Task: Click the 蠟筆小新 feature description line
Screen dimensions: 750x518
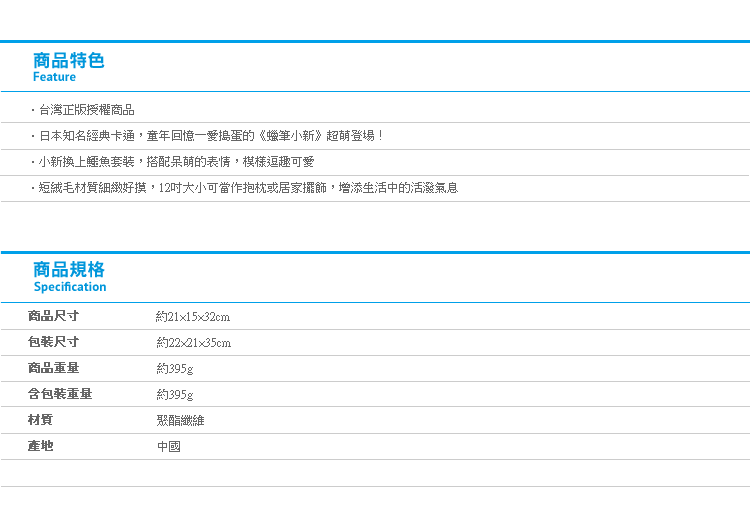Action: pos(207,136)
